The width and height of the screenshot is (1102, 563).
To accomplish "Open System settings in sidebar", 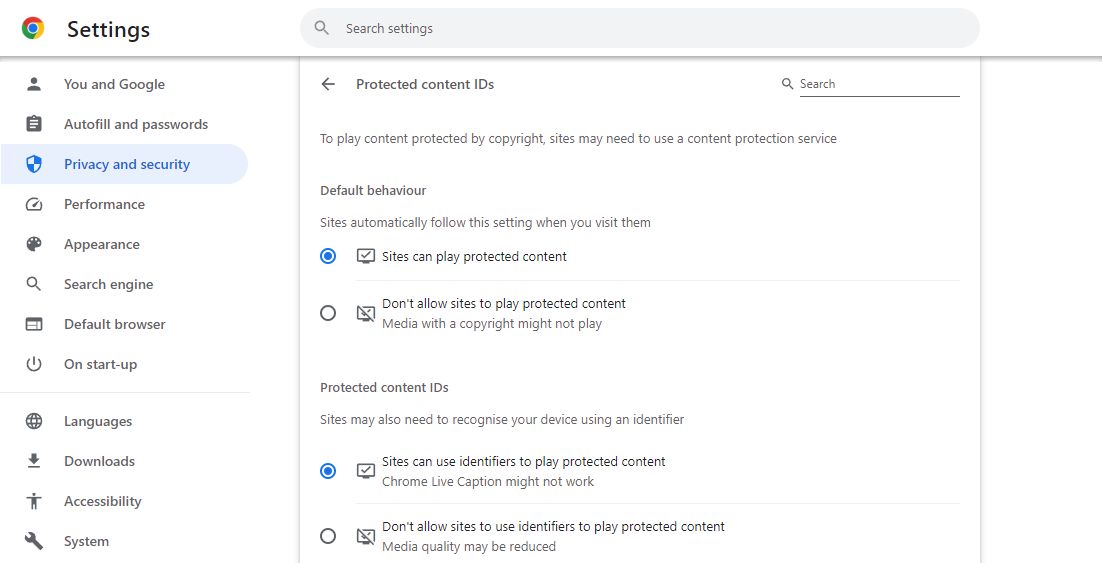I will [86, 541].
